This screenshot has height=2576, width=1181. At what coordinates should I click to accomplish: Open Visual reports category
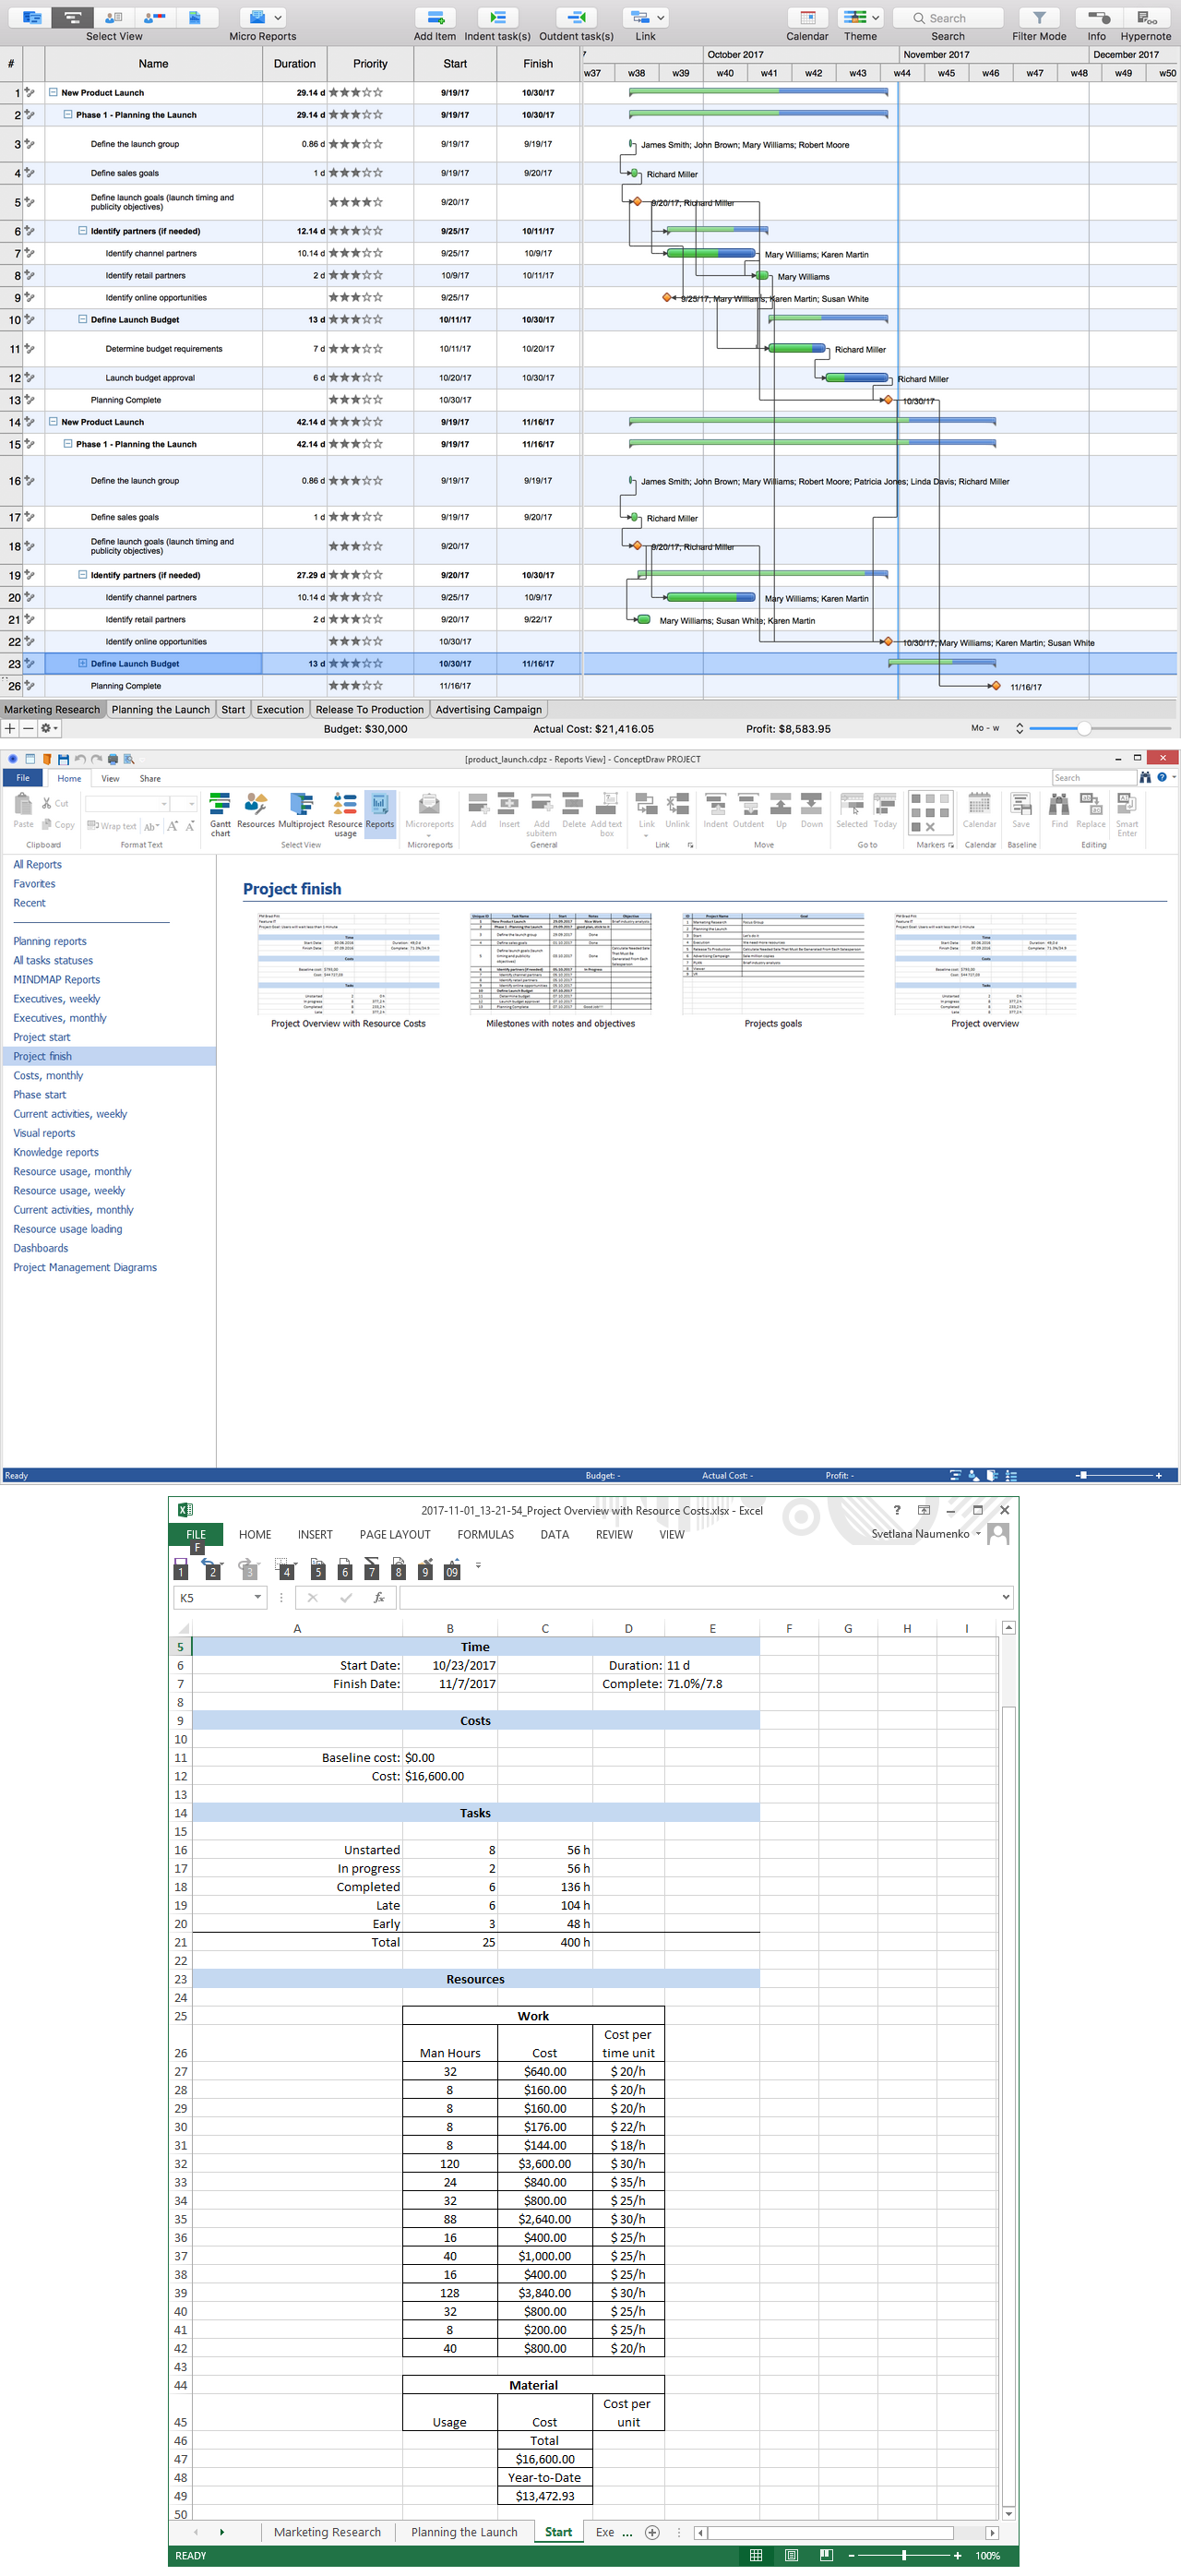click(44, 1133)
